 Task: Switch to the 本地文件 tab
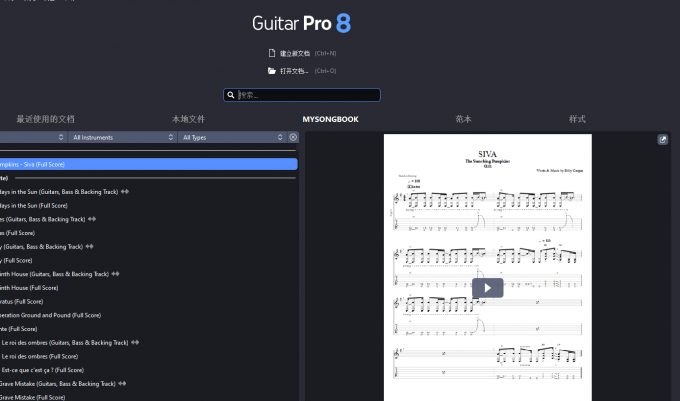(x=188, y=119)
